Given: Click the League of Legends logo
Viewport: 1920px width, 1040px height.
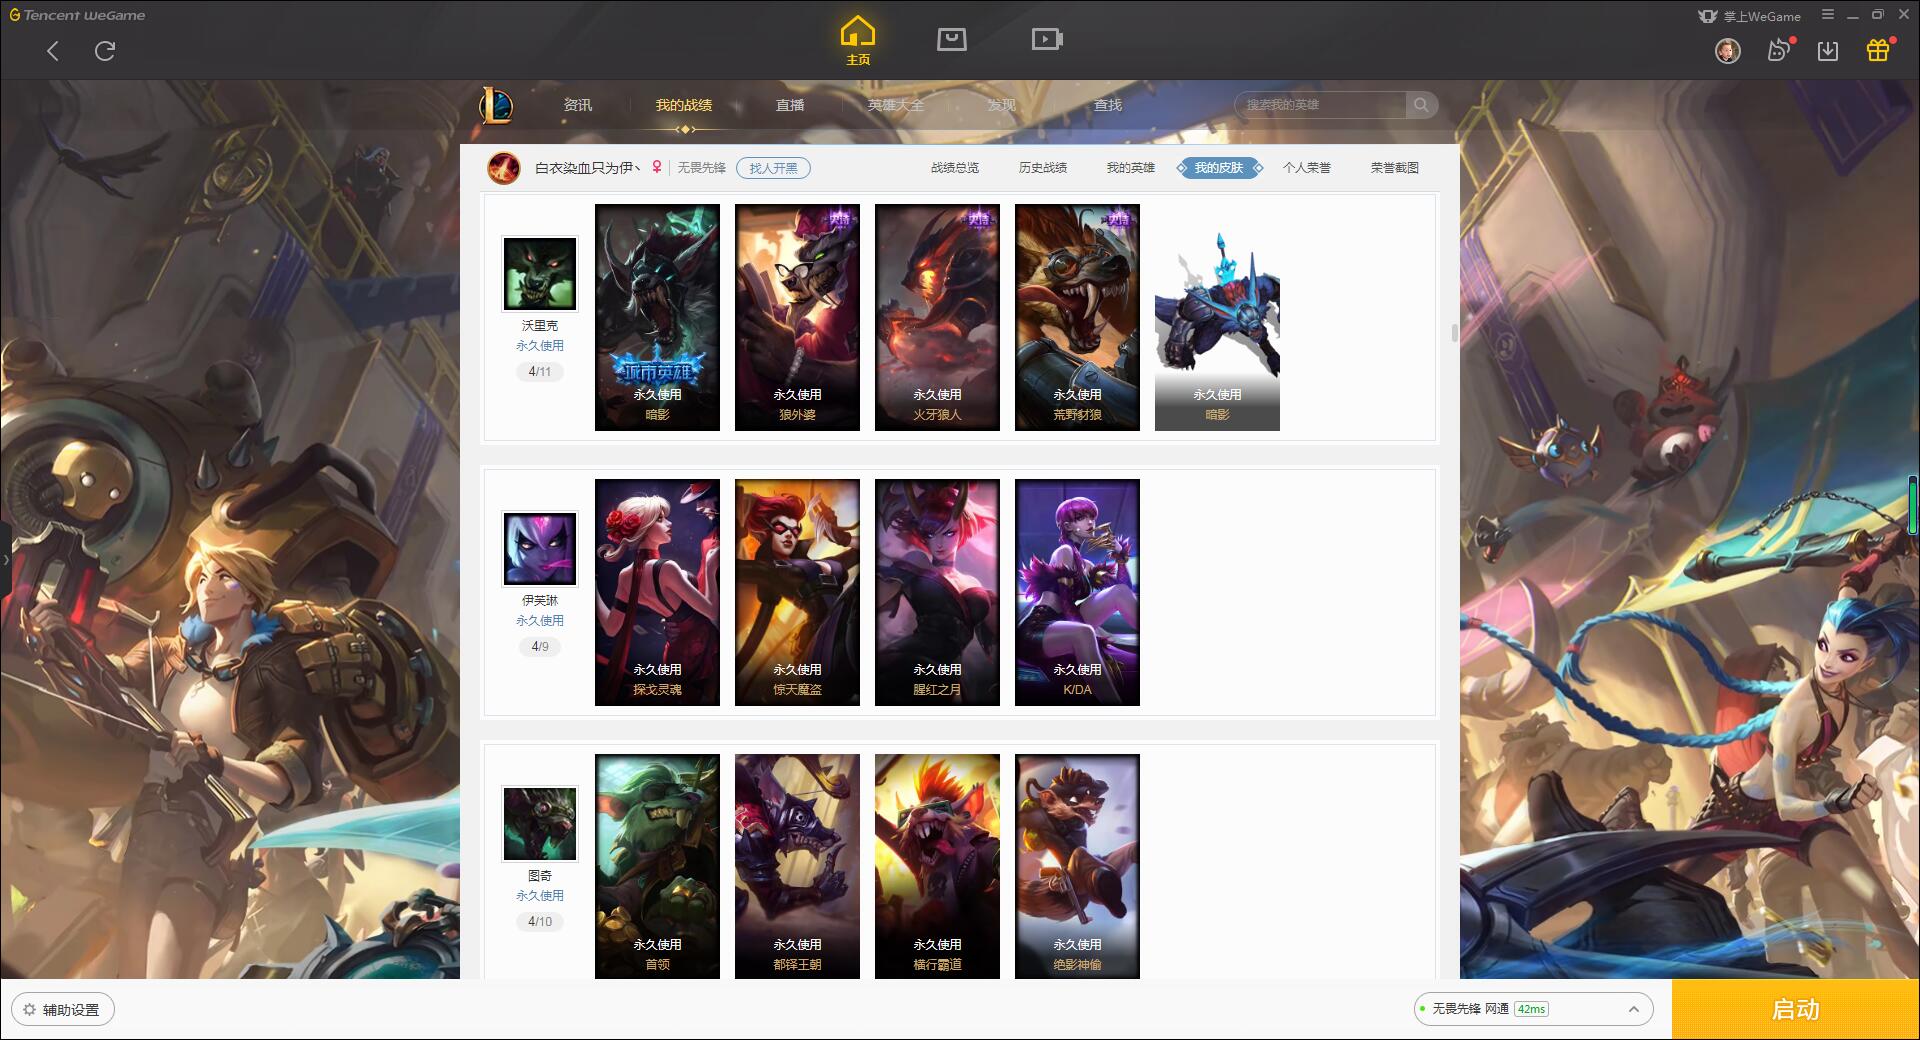Looking at the screenshot, I should pos(497,105).
